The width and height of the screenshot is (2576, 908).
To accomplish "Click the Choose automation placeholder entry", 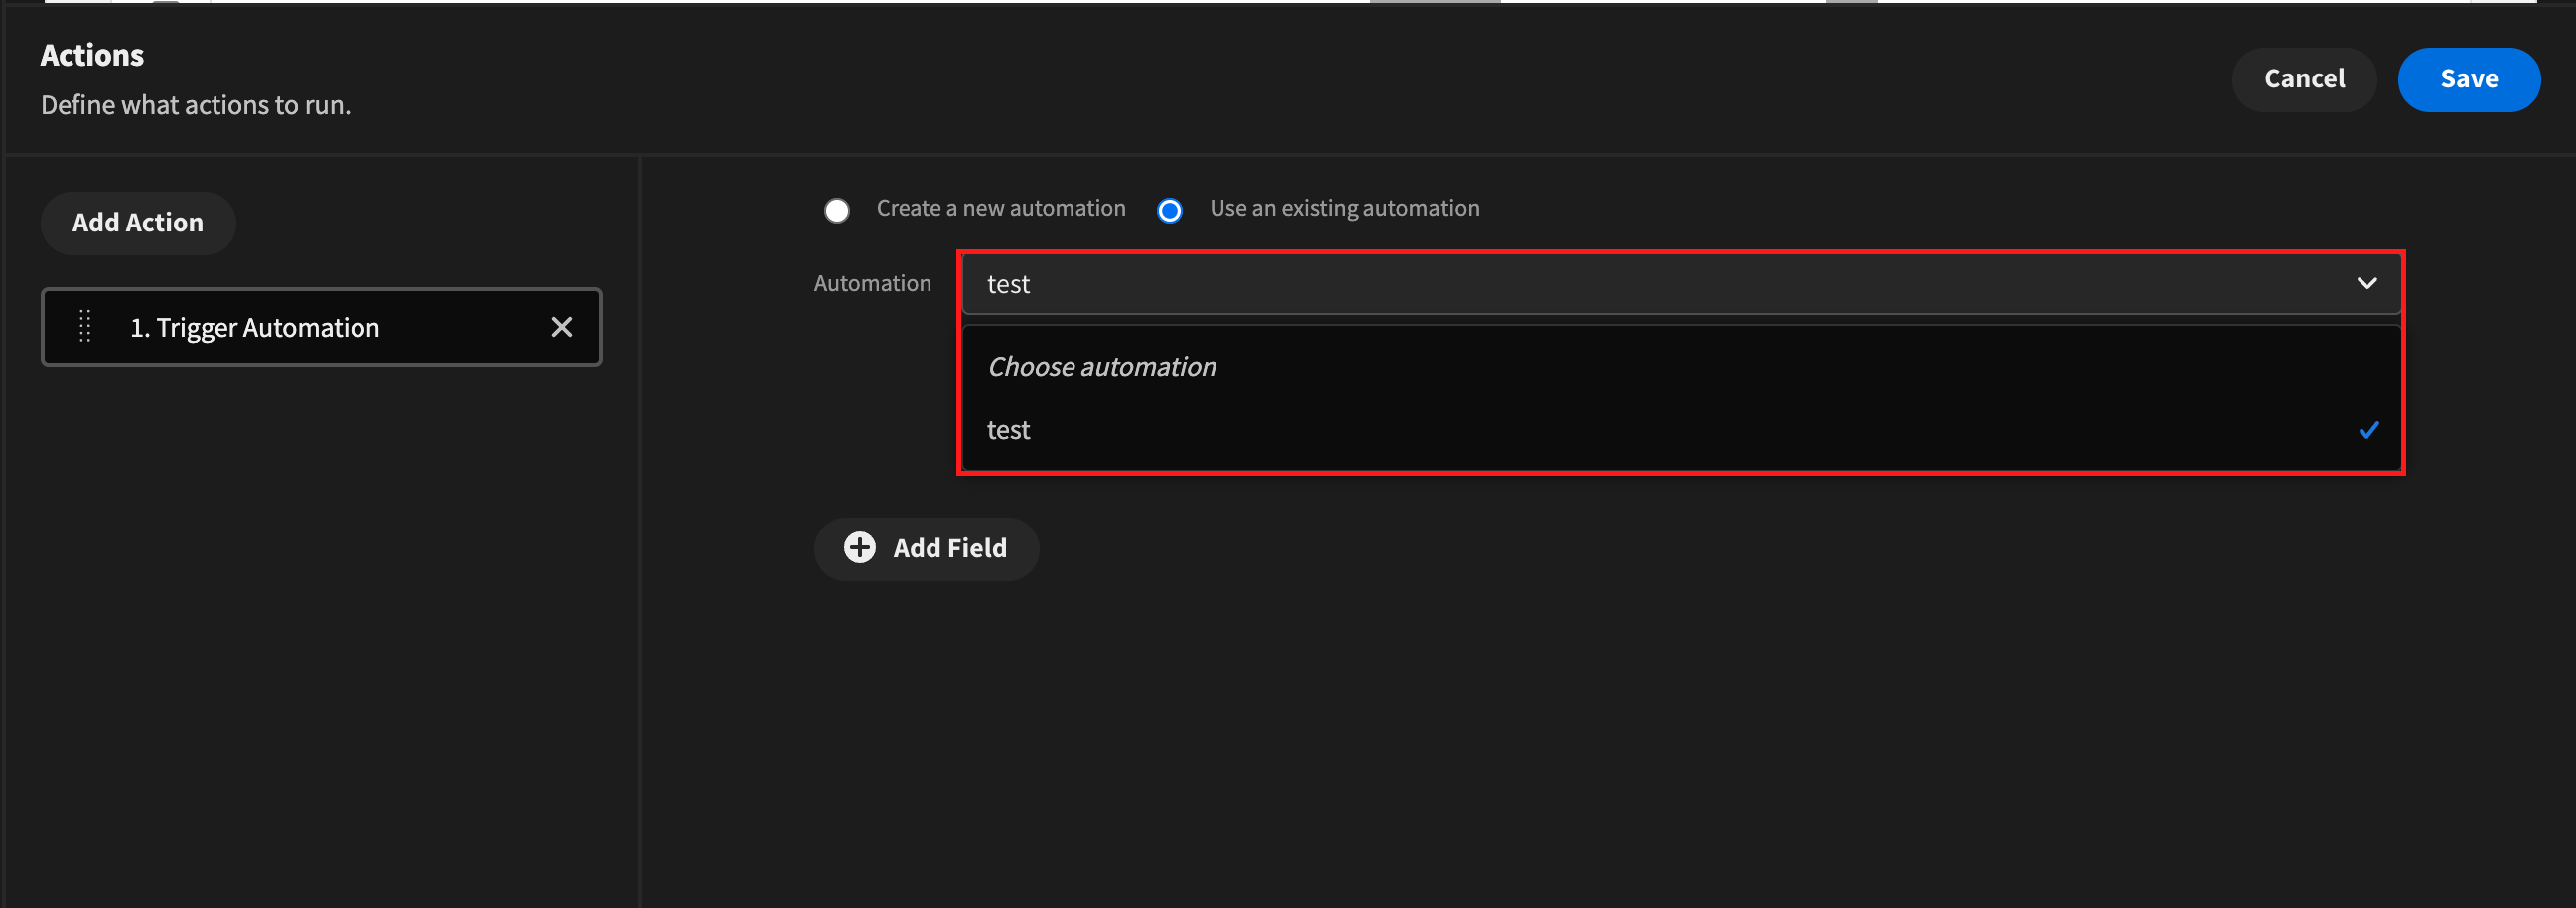I will pos(1102,365).
